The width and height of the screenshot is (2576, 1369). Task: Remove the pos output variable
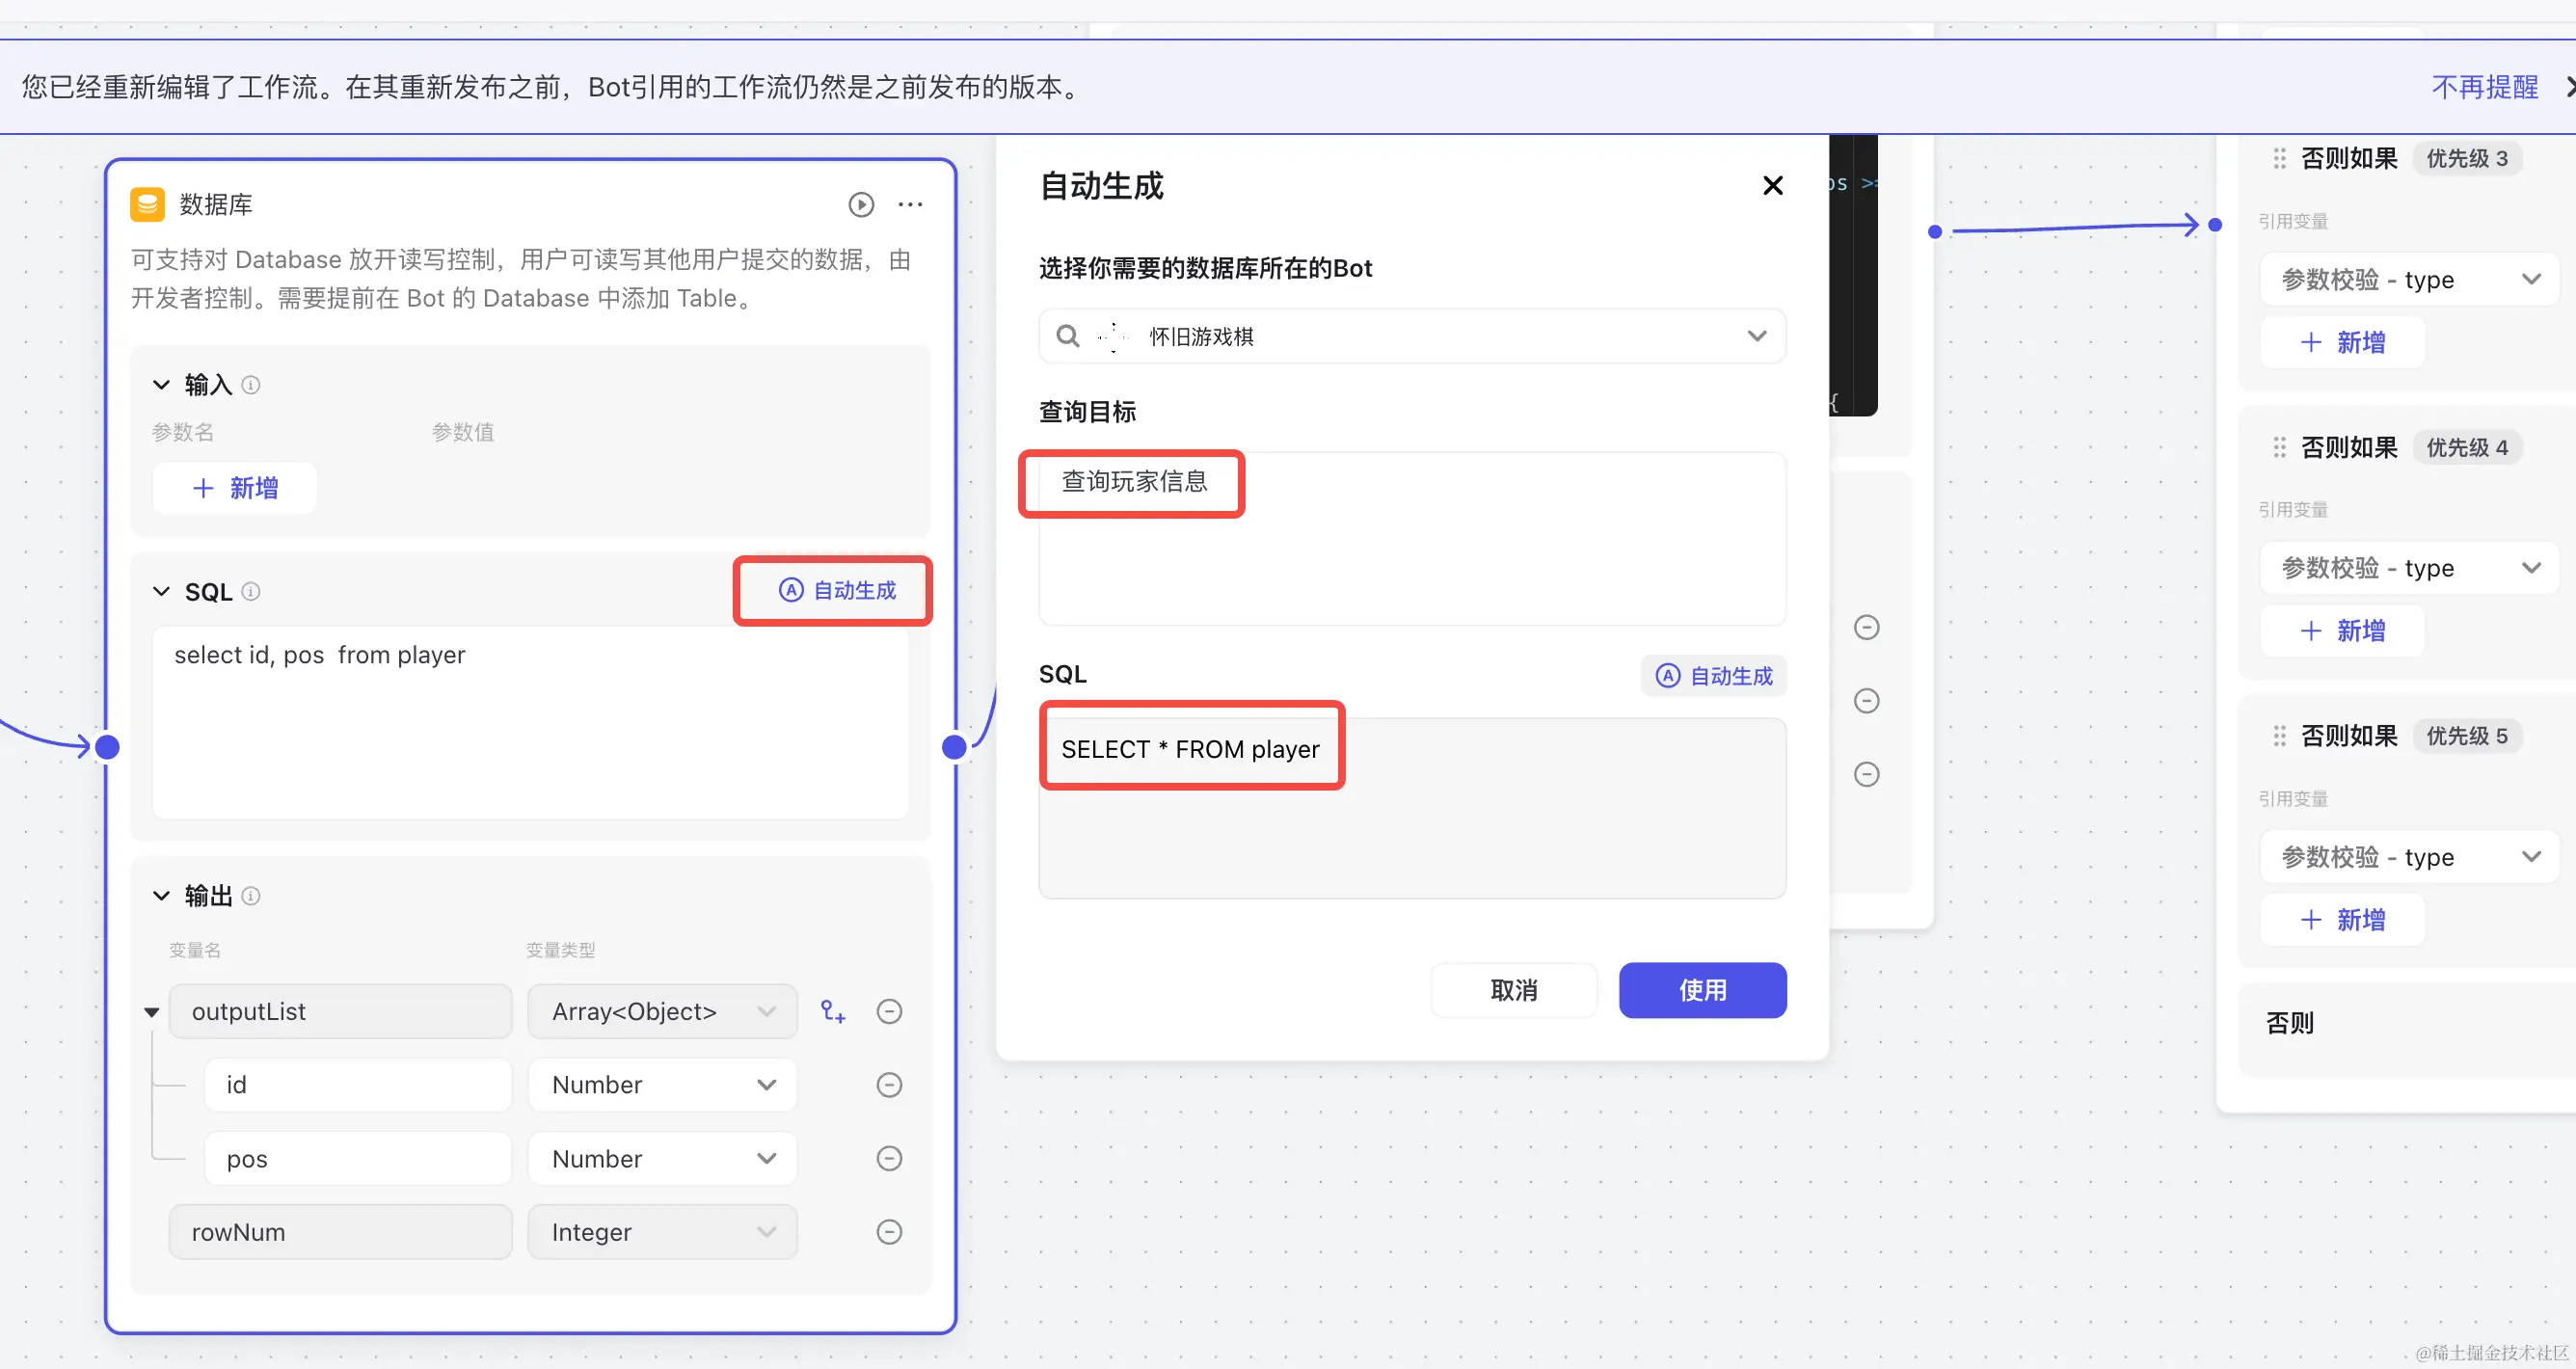coord(889,1158)
